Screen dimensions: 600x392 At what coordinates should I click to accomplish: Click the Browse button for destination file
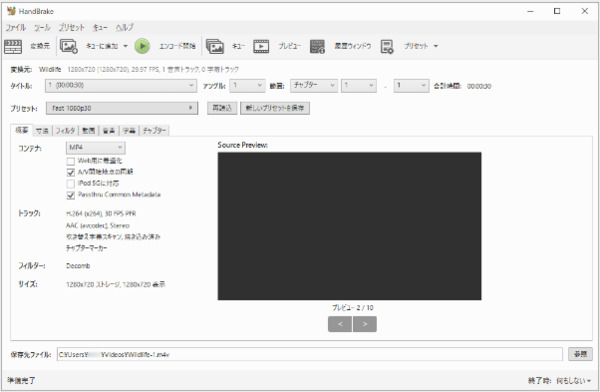tap(580, 354)
